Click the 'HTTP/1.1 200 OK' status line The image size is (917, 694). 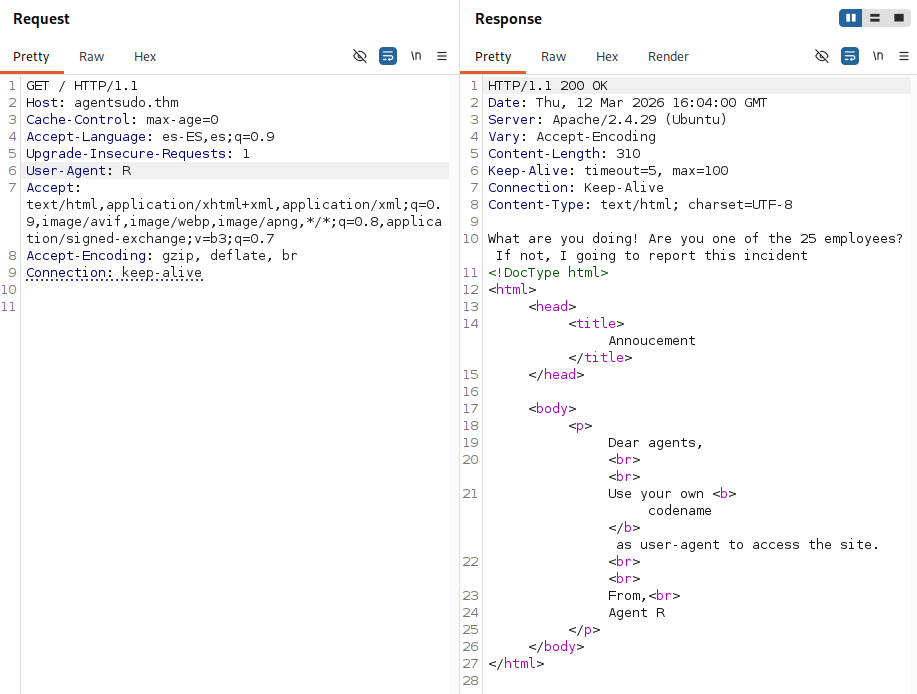[547, 86]
